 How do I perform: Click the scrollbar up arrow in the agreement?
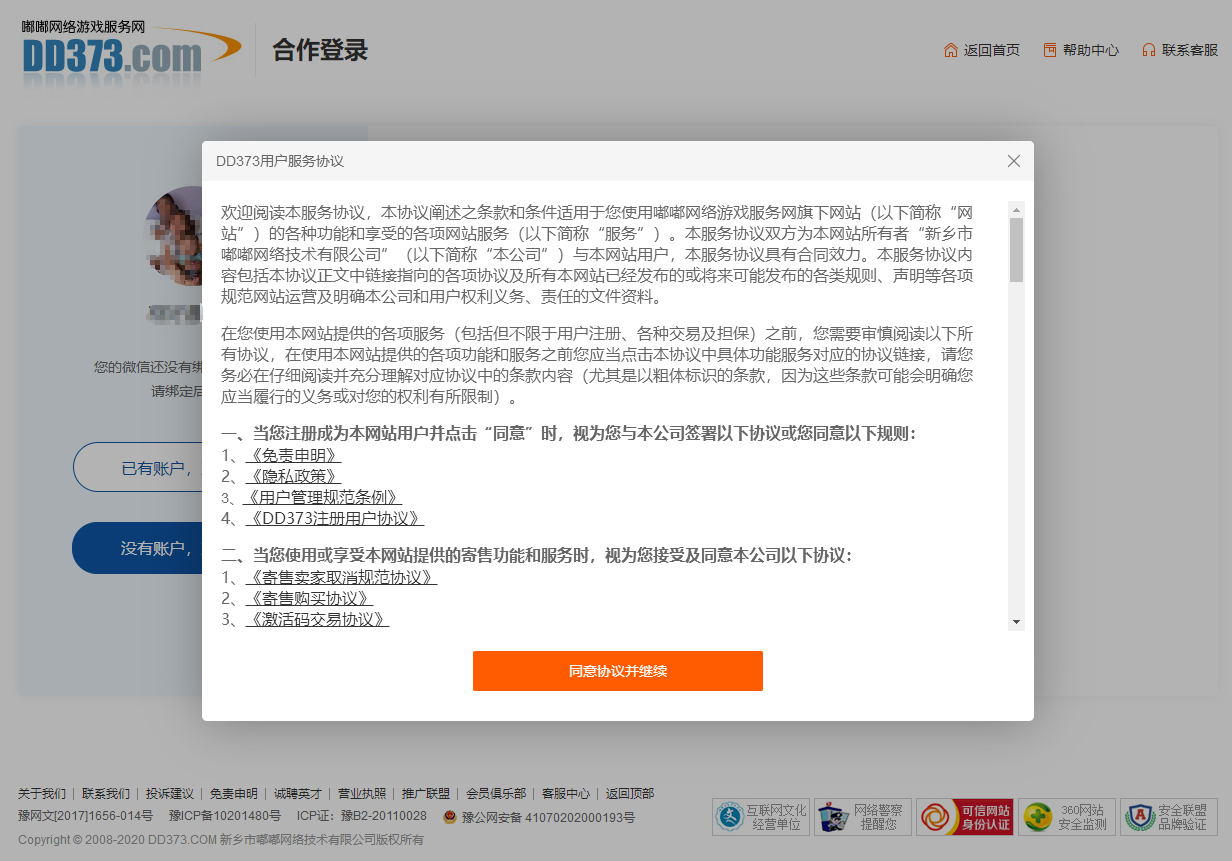(x=1016, y=210)
